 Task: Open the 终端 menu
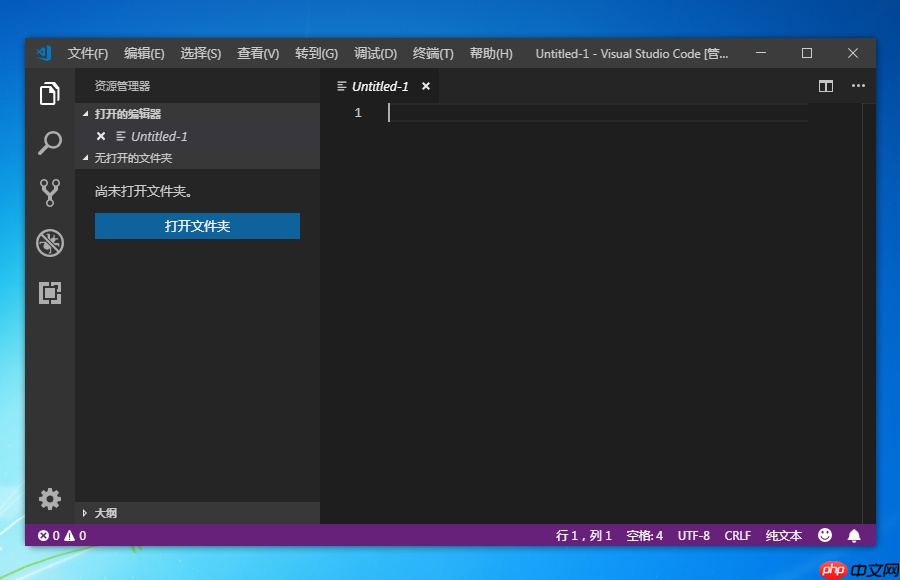(x=431, y=53)
